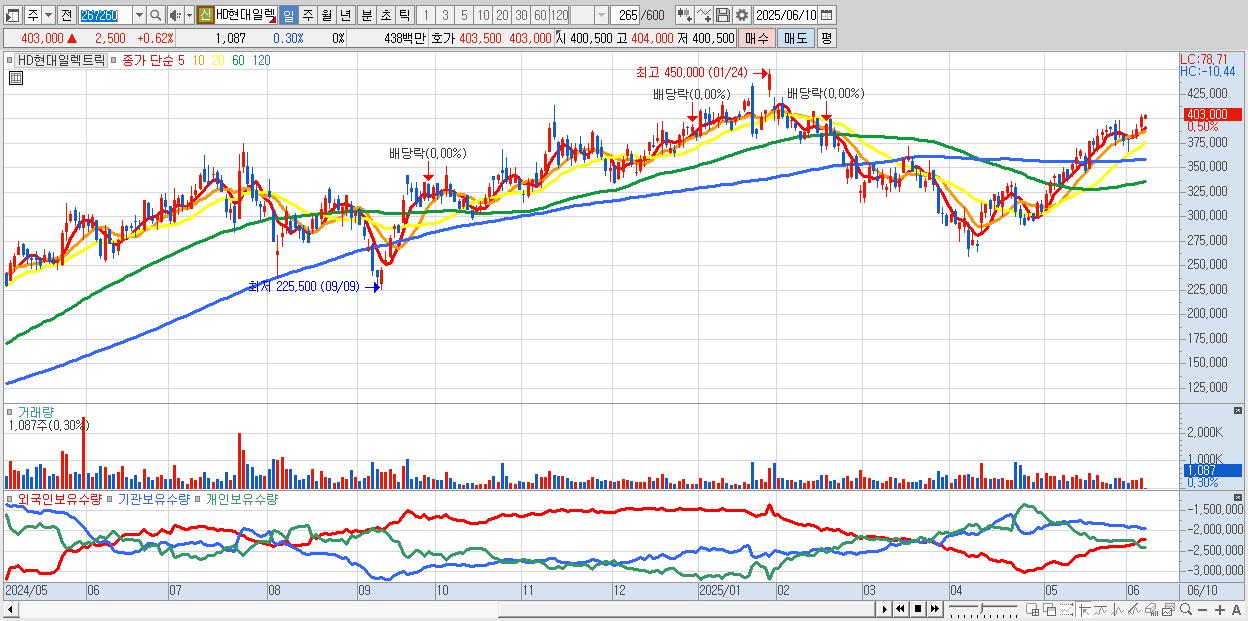Click the bottom-bar window with grid icon
The height and width of the screenshot is (621, 1248).
pos(1032,609)
